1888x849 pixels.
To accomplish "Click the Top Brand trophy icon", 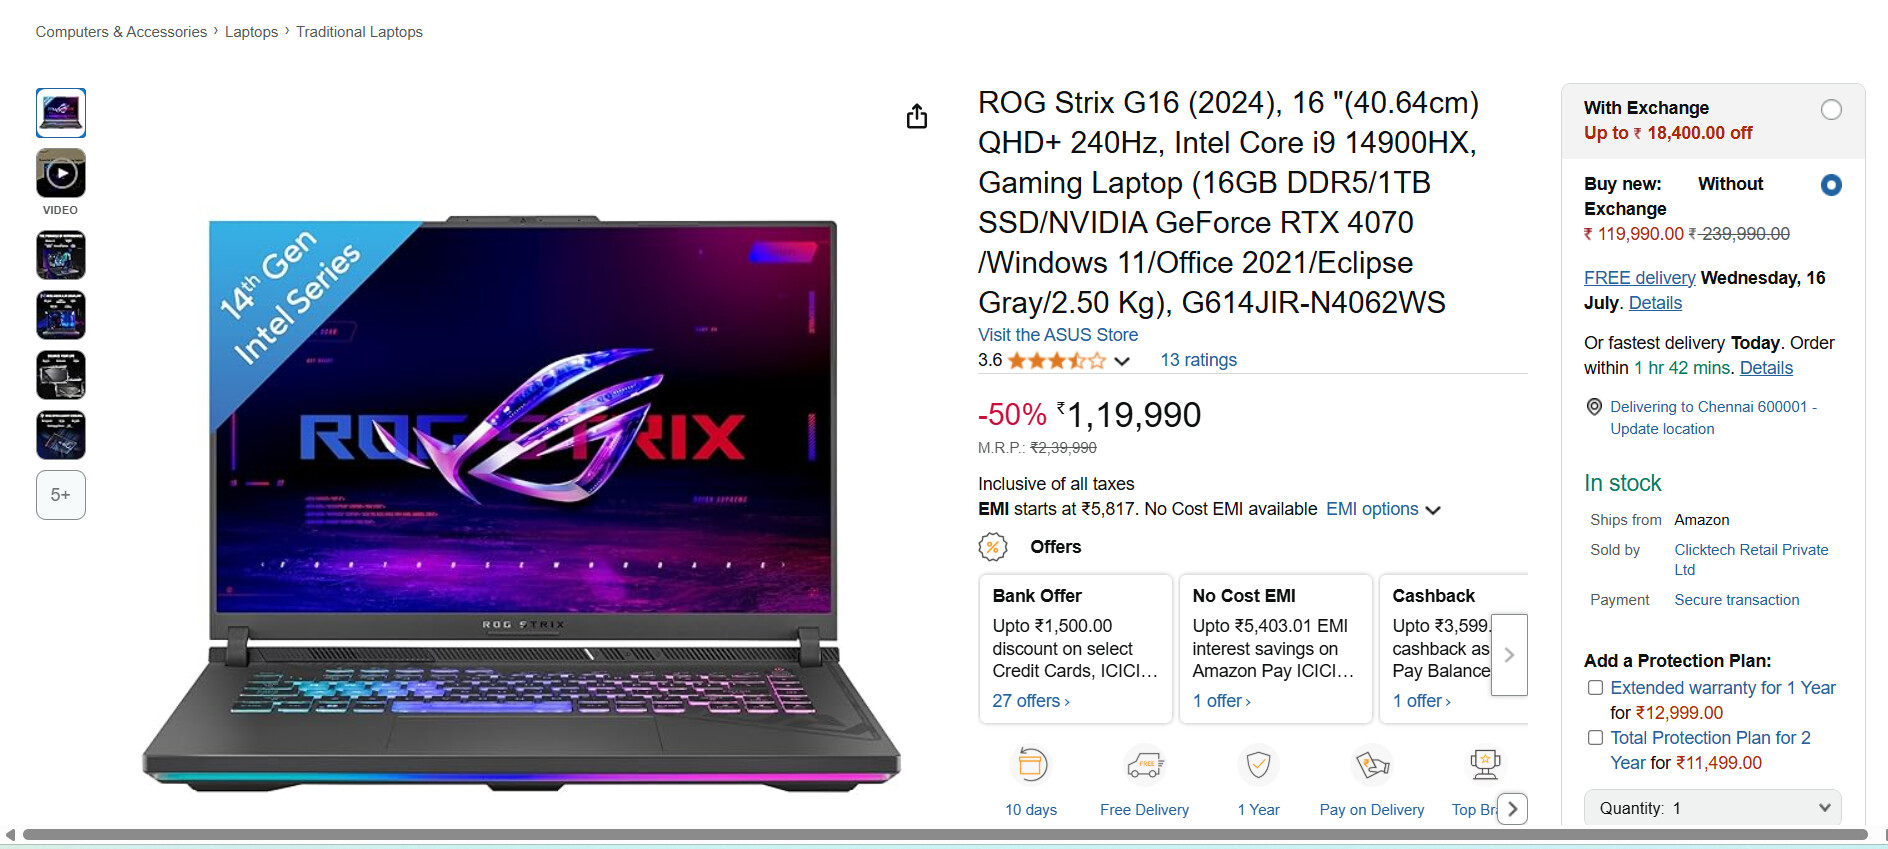I will click(x=1485, y=765).
